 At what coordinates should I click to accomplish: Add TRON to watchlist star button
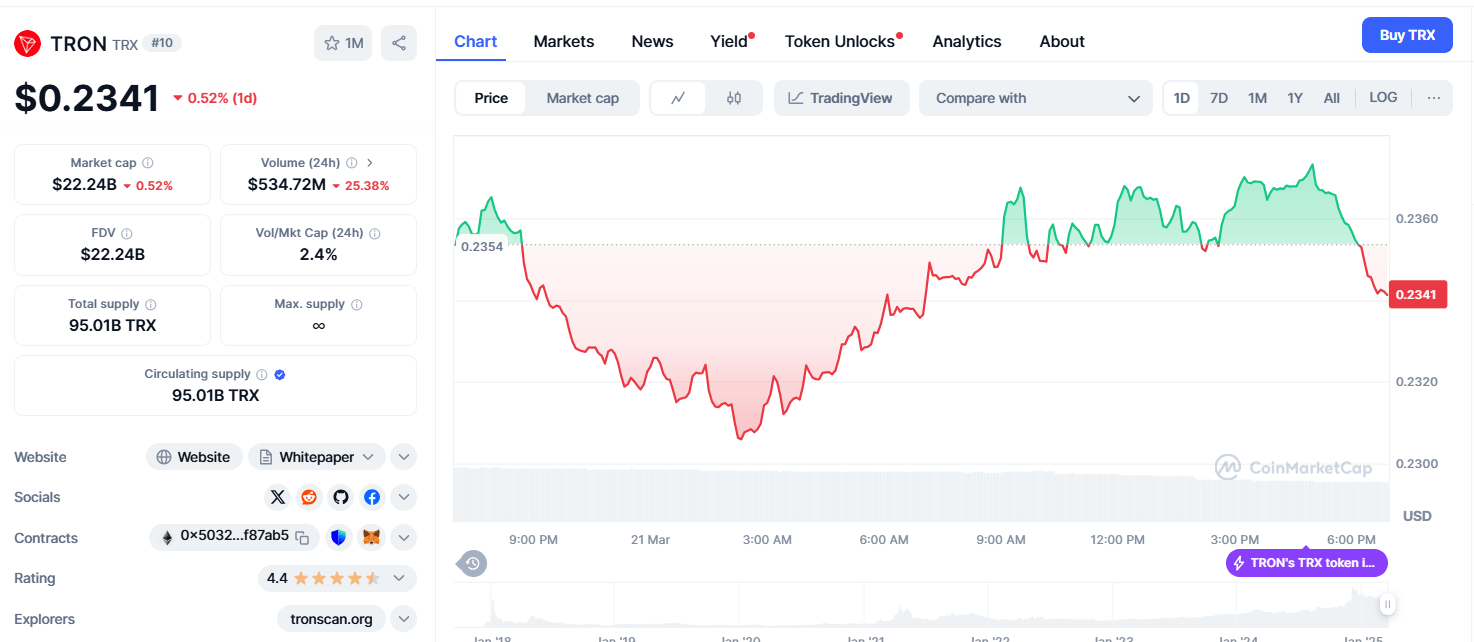point(343,43)
